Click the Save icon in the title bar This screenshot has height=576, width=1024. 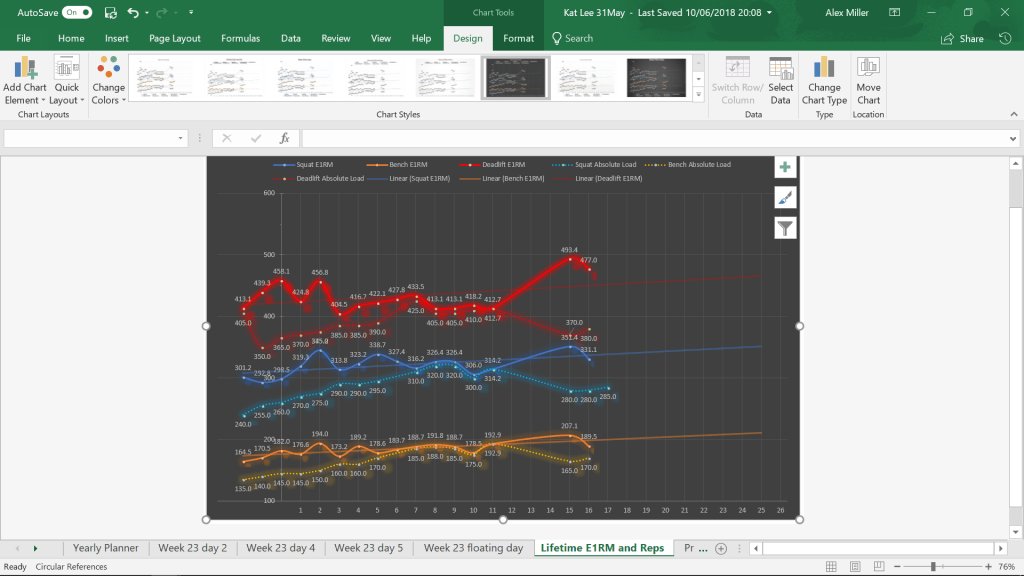(x=110, y=12)
